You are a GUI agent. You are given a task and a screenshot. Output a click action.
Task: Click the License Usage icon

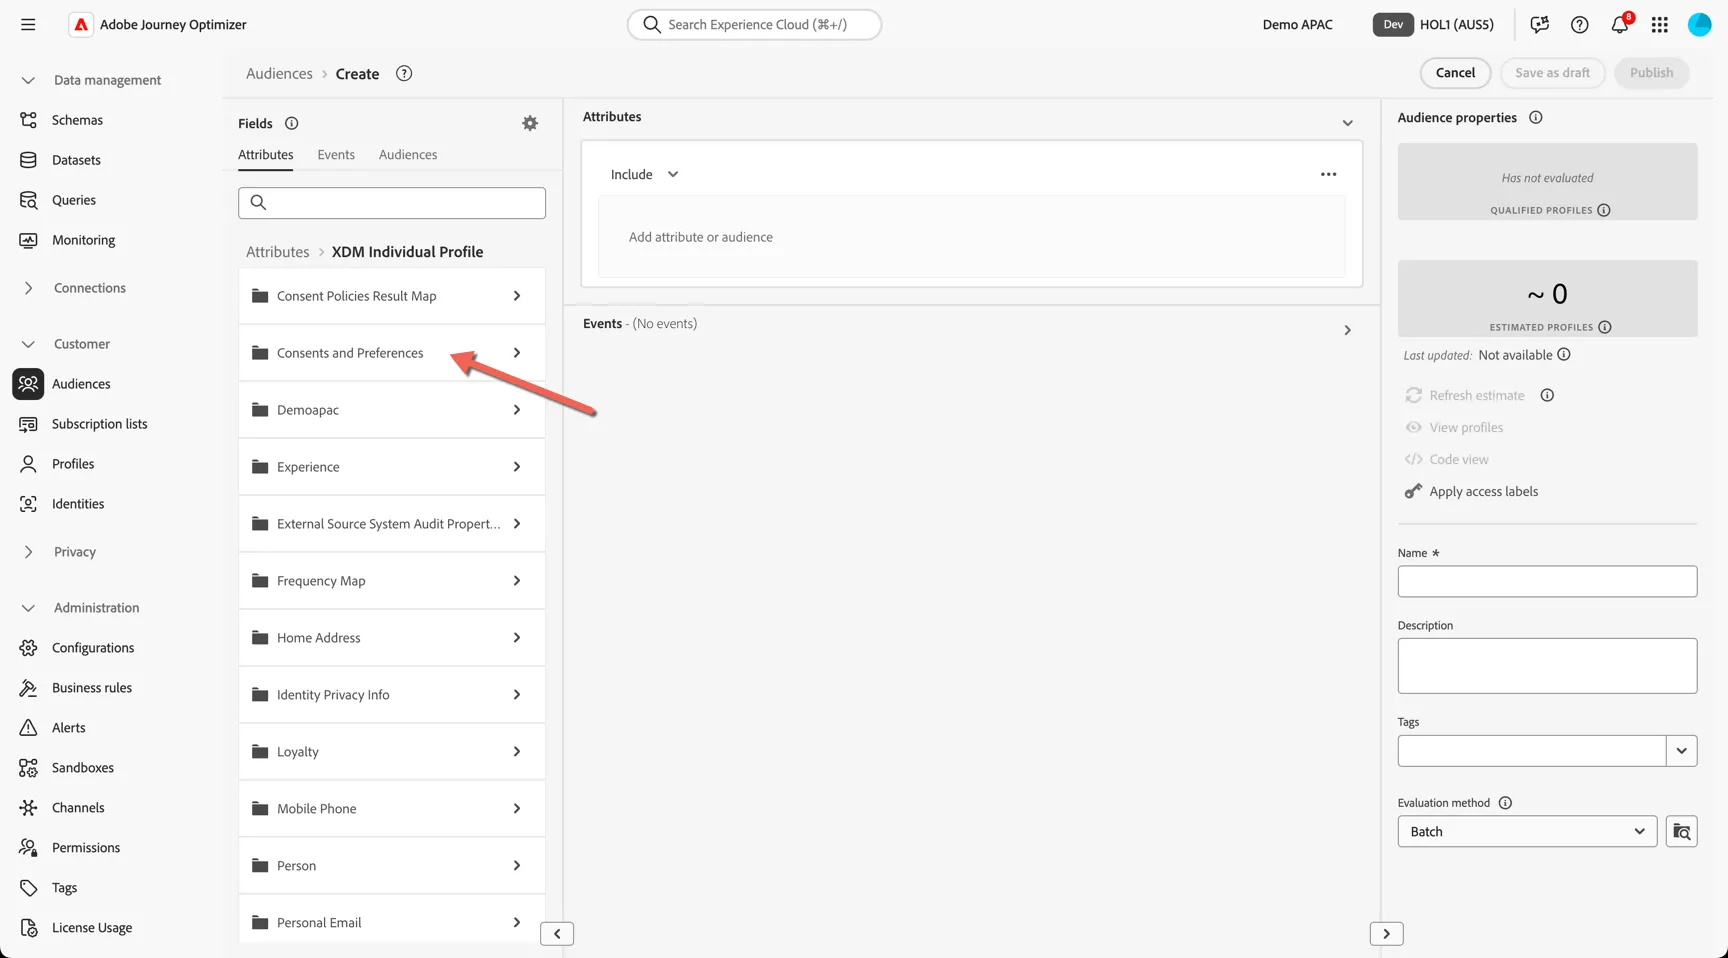point(28,928)
